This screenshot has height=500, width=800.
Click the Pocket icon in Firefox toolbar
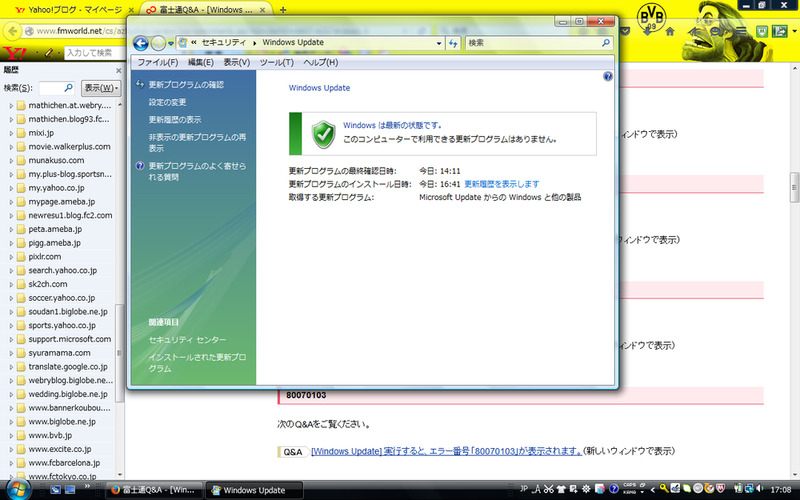click(625, 32)
